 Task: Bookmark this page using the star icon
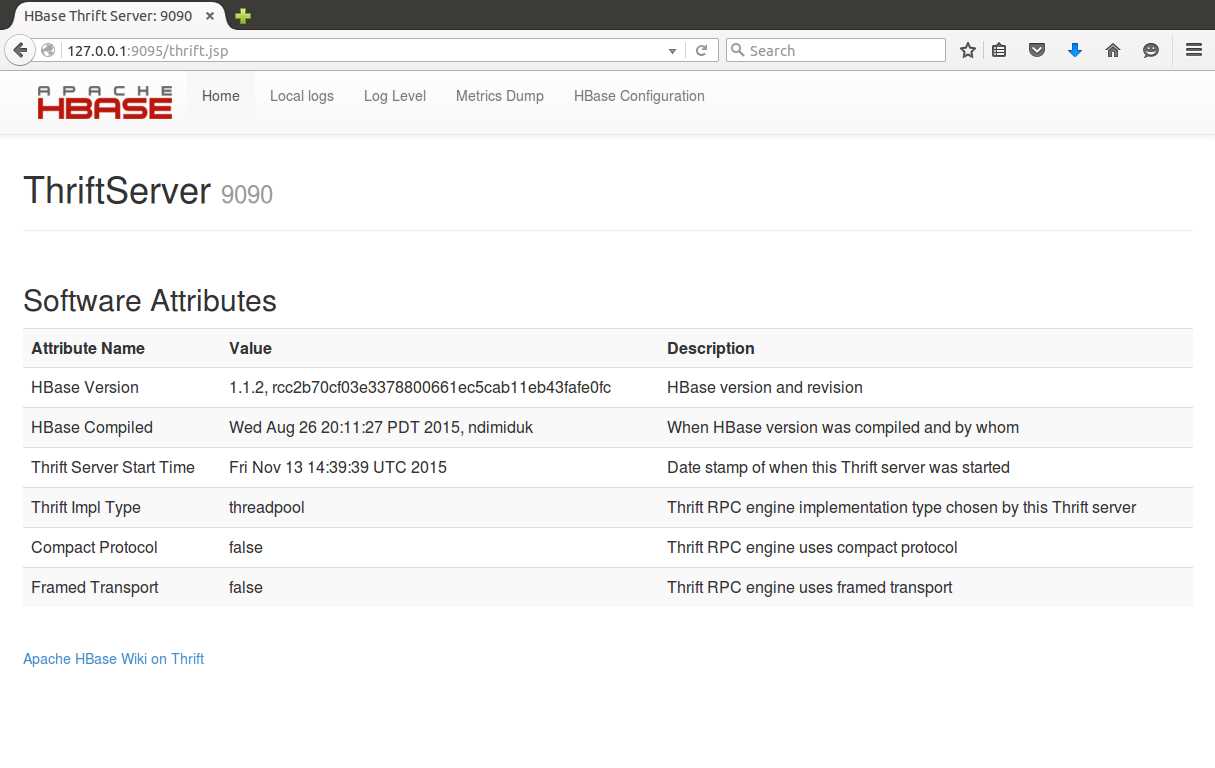[x=967, y=50]
